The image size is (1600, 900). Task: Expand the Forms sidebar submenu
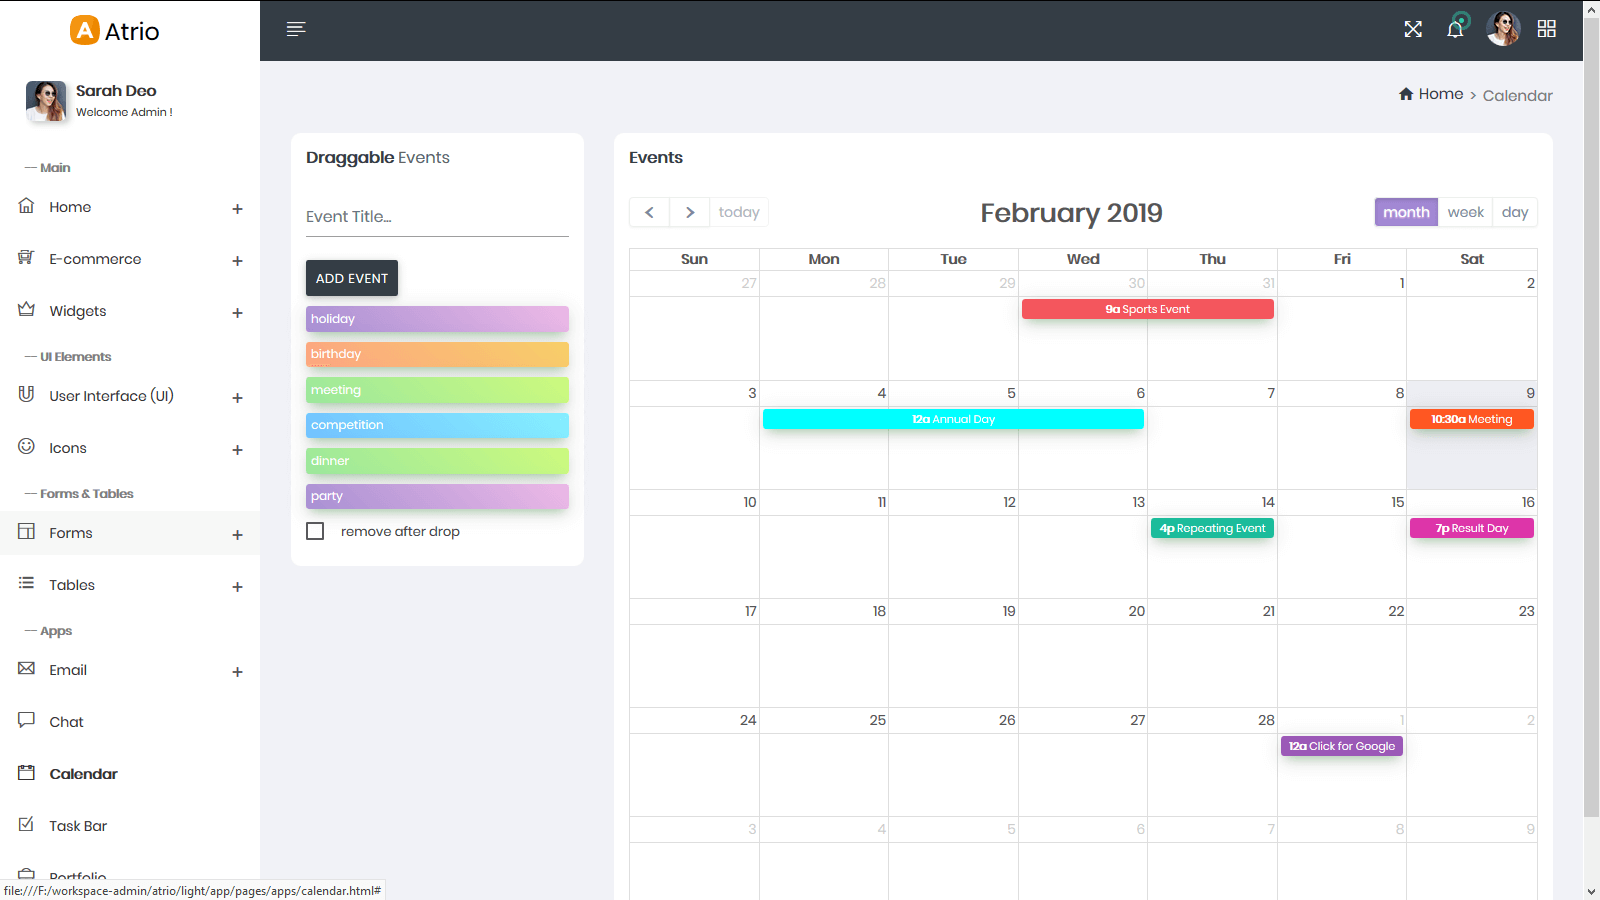tap(237, 535)
